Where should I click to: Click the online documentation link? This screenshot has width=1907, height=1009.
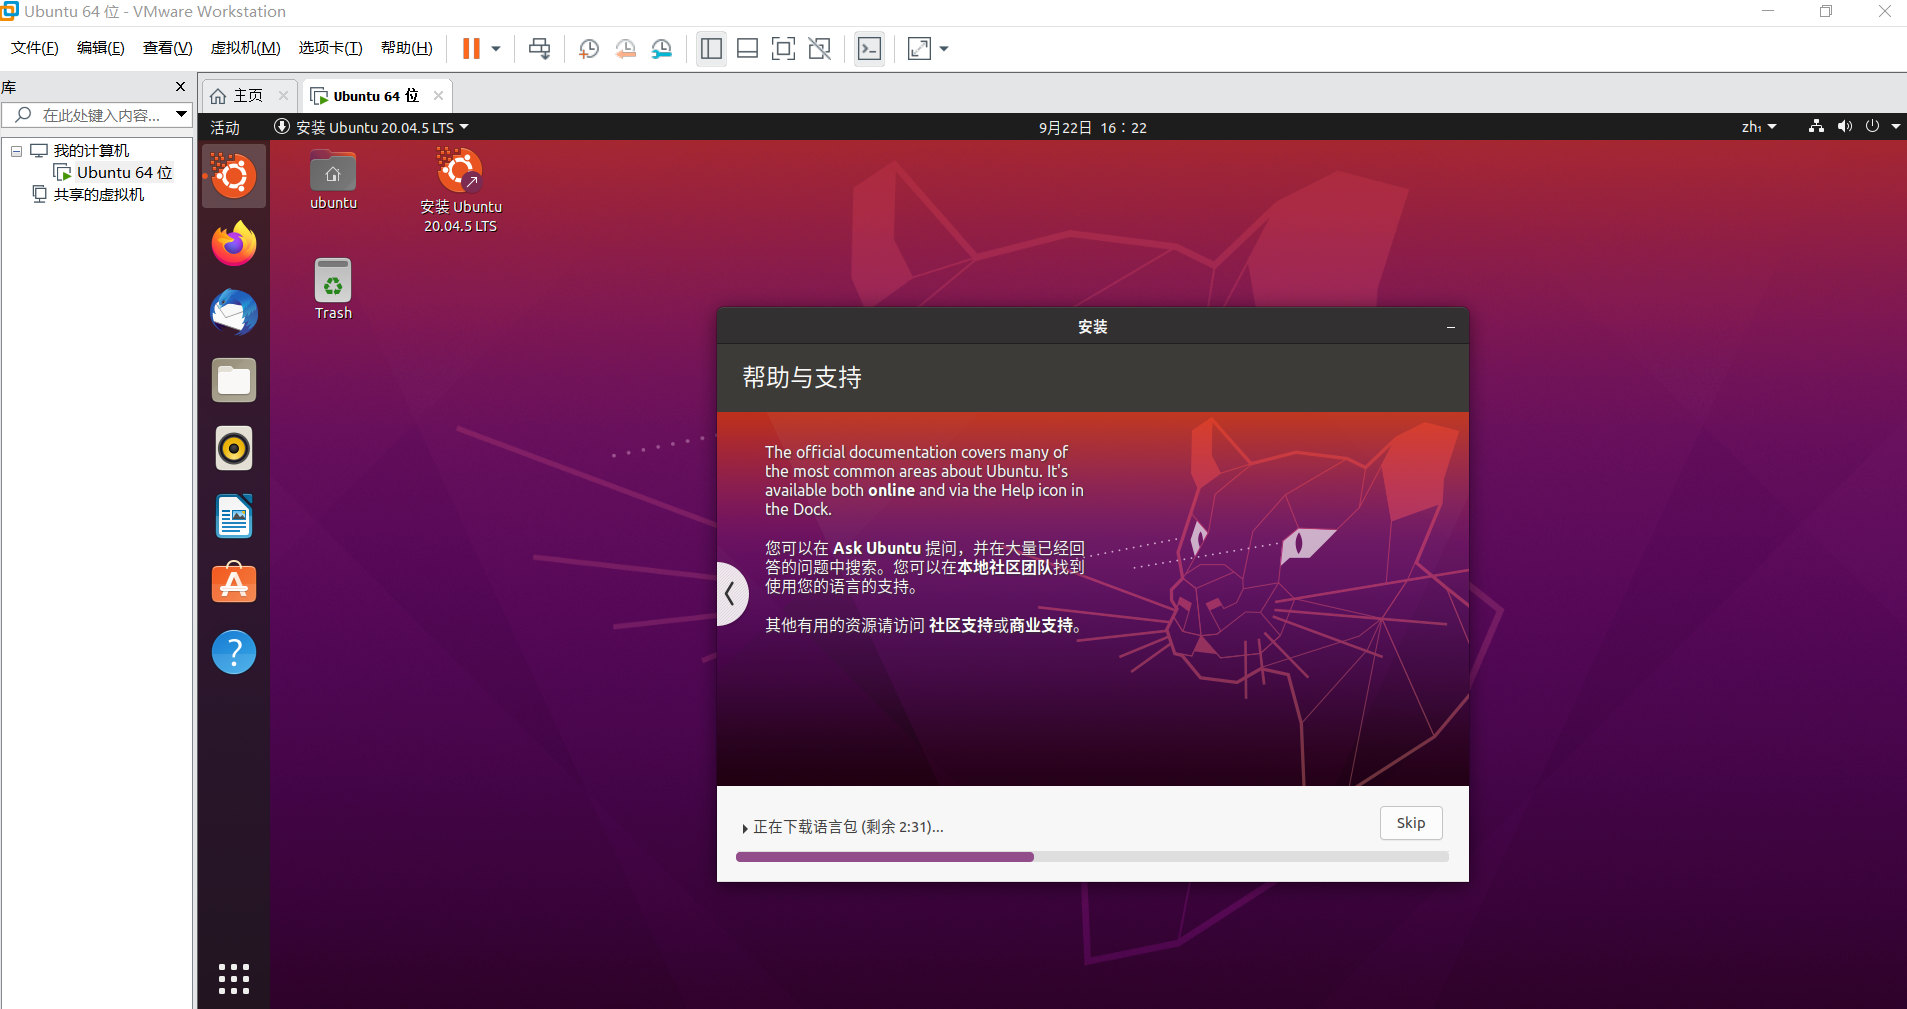(x=891, y=490)
